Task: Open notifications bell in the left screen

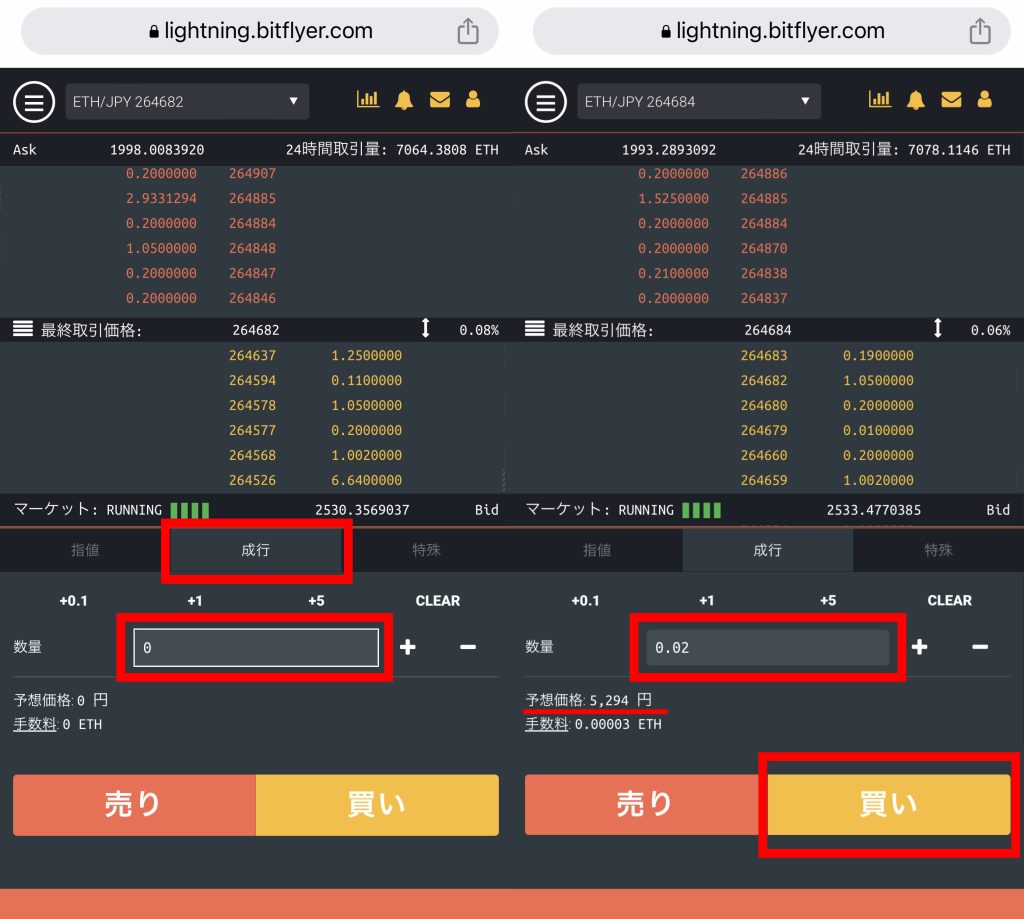Action: click(x=404, y=99)
